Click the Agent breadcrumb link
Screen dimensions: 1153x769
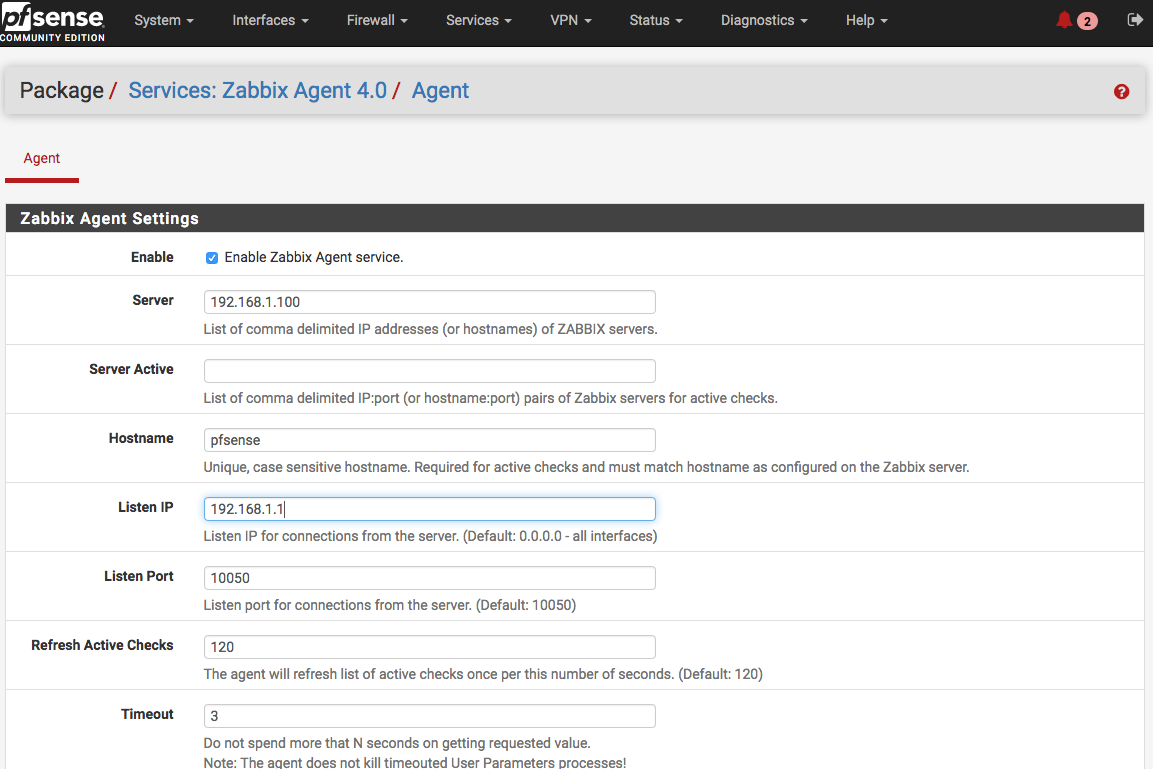tap(440, 91)
